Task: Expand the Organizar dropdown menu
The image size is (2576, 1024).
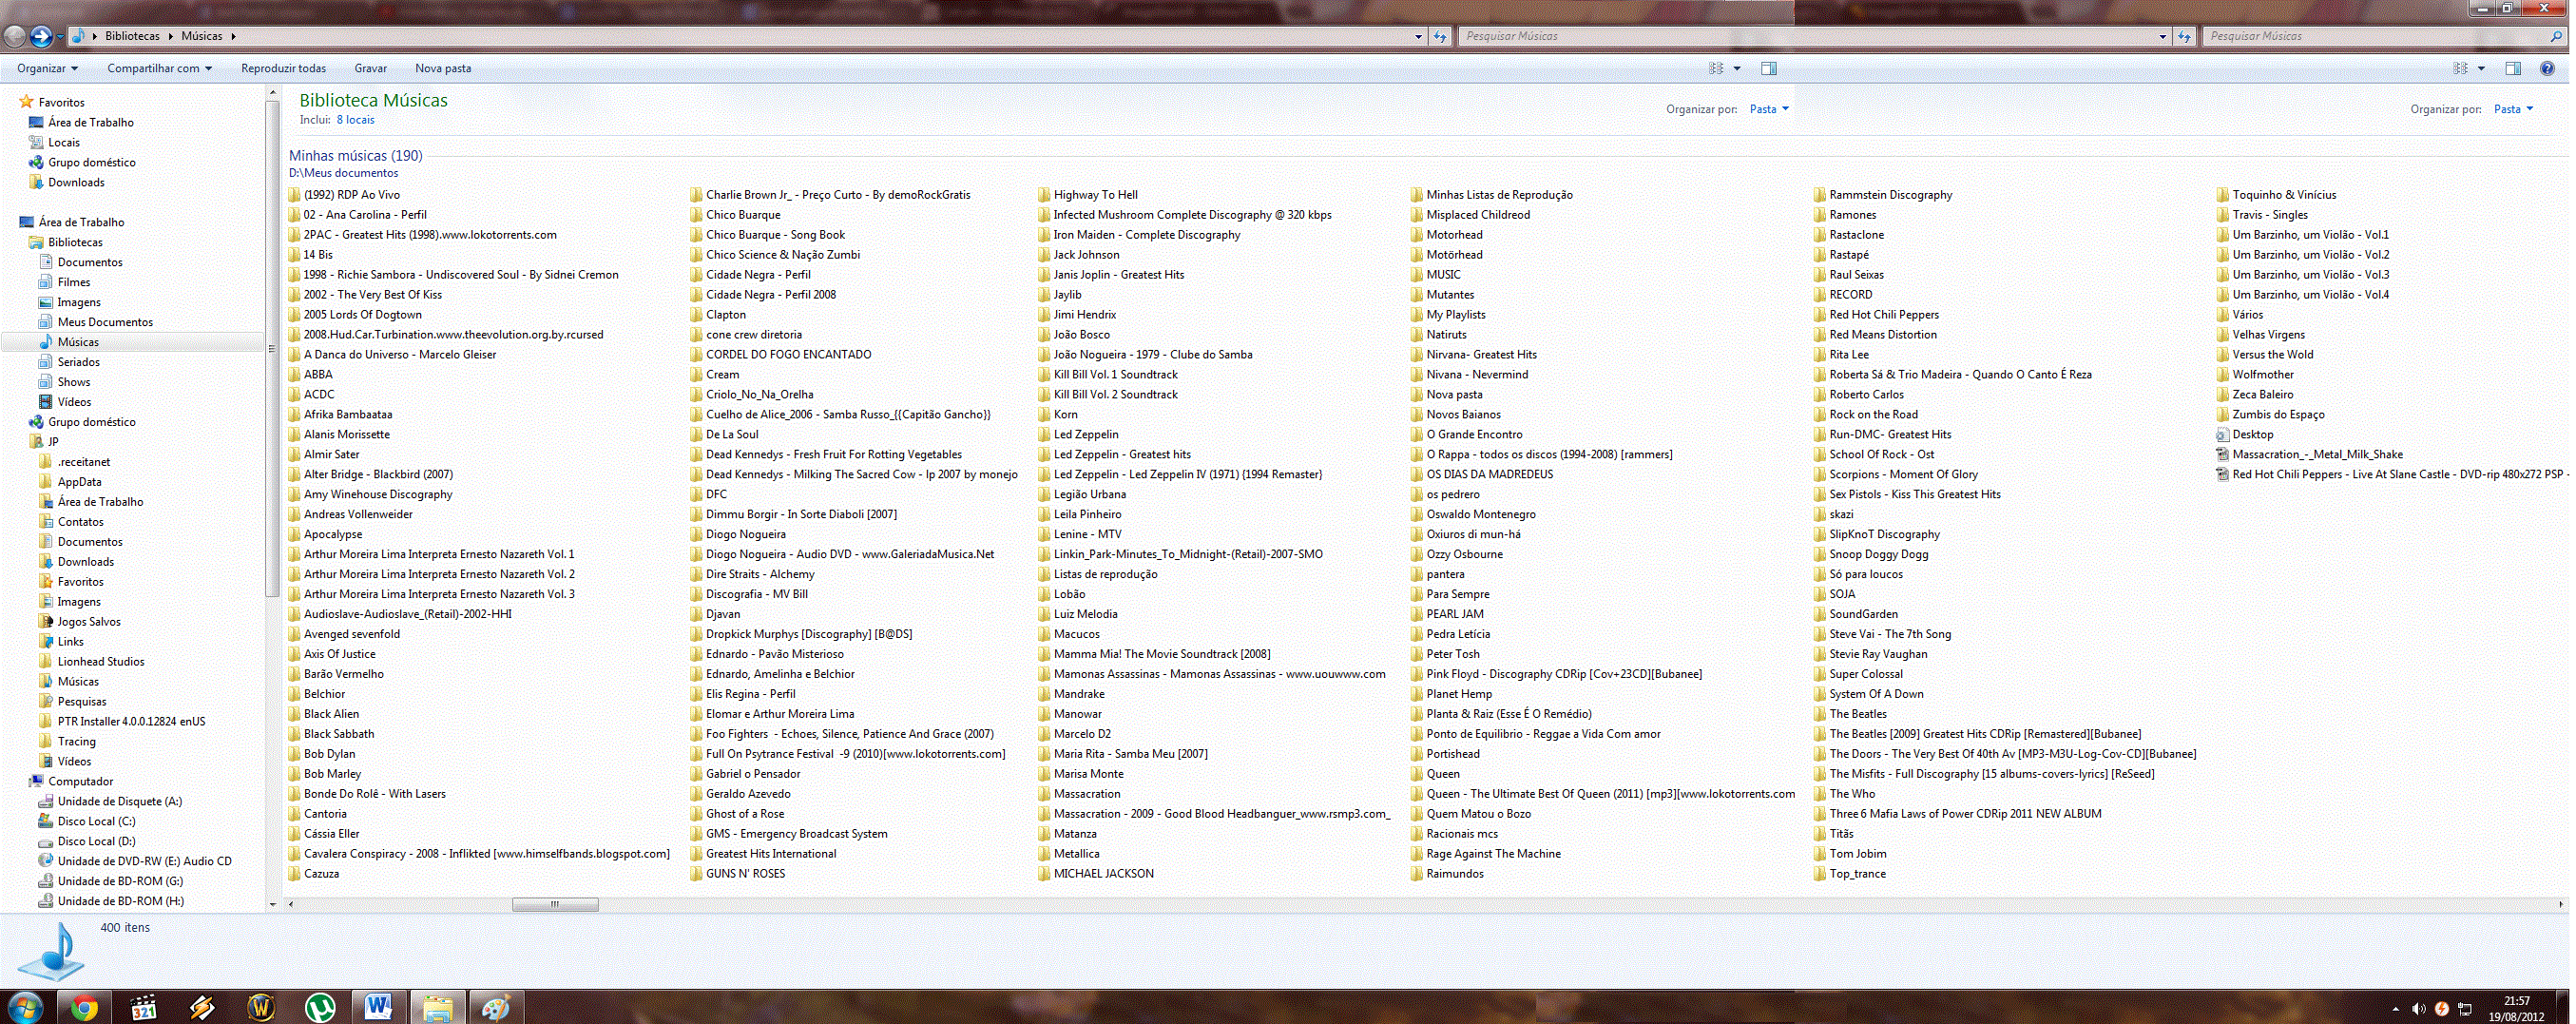Action: point(47,69)
